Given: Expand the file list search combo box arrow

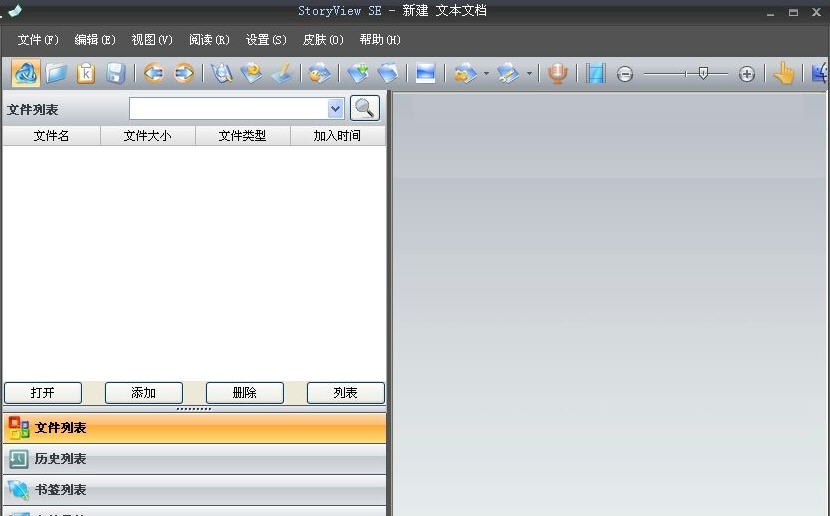Looking at the screenshot, I should pos(335,109).
